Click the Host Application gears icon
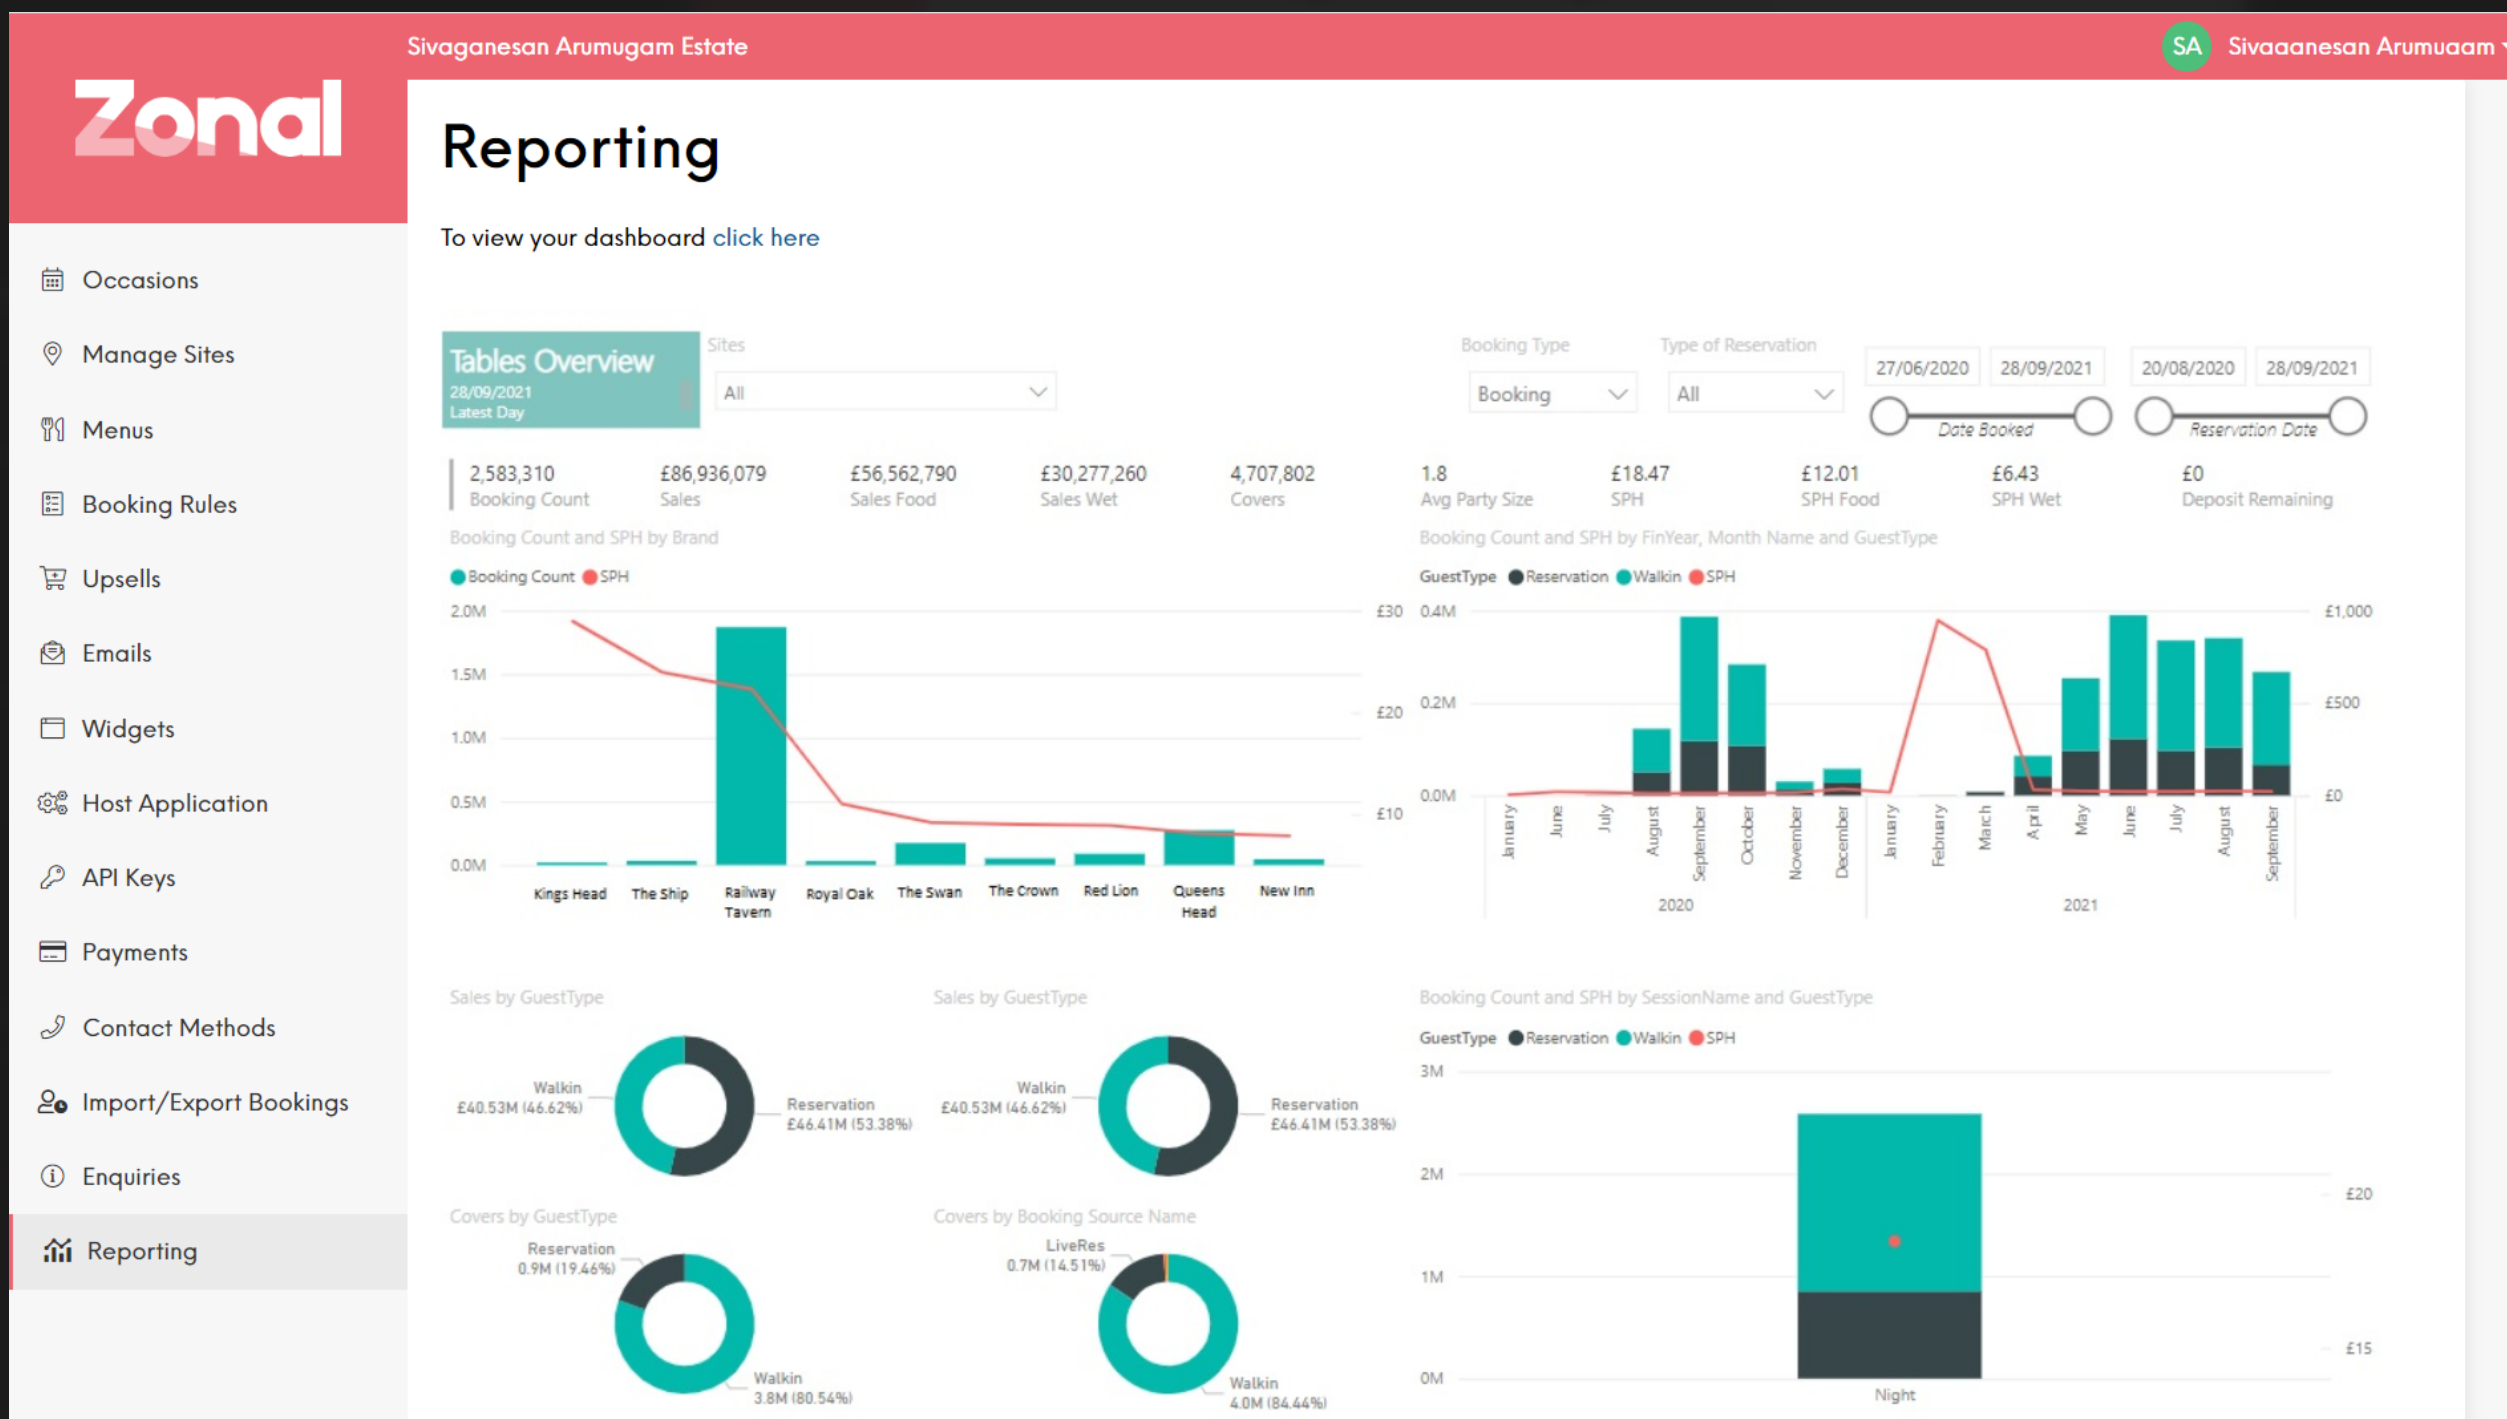 (52, 803)
